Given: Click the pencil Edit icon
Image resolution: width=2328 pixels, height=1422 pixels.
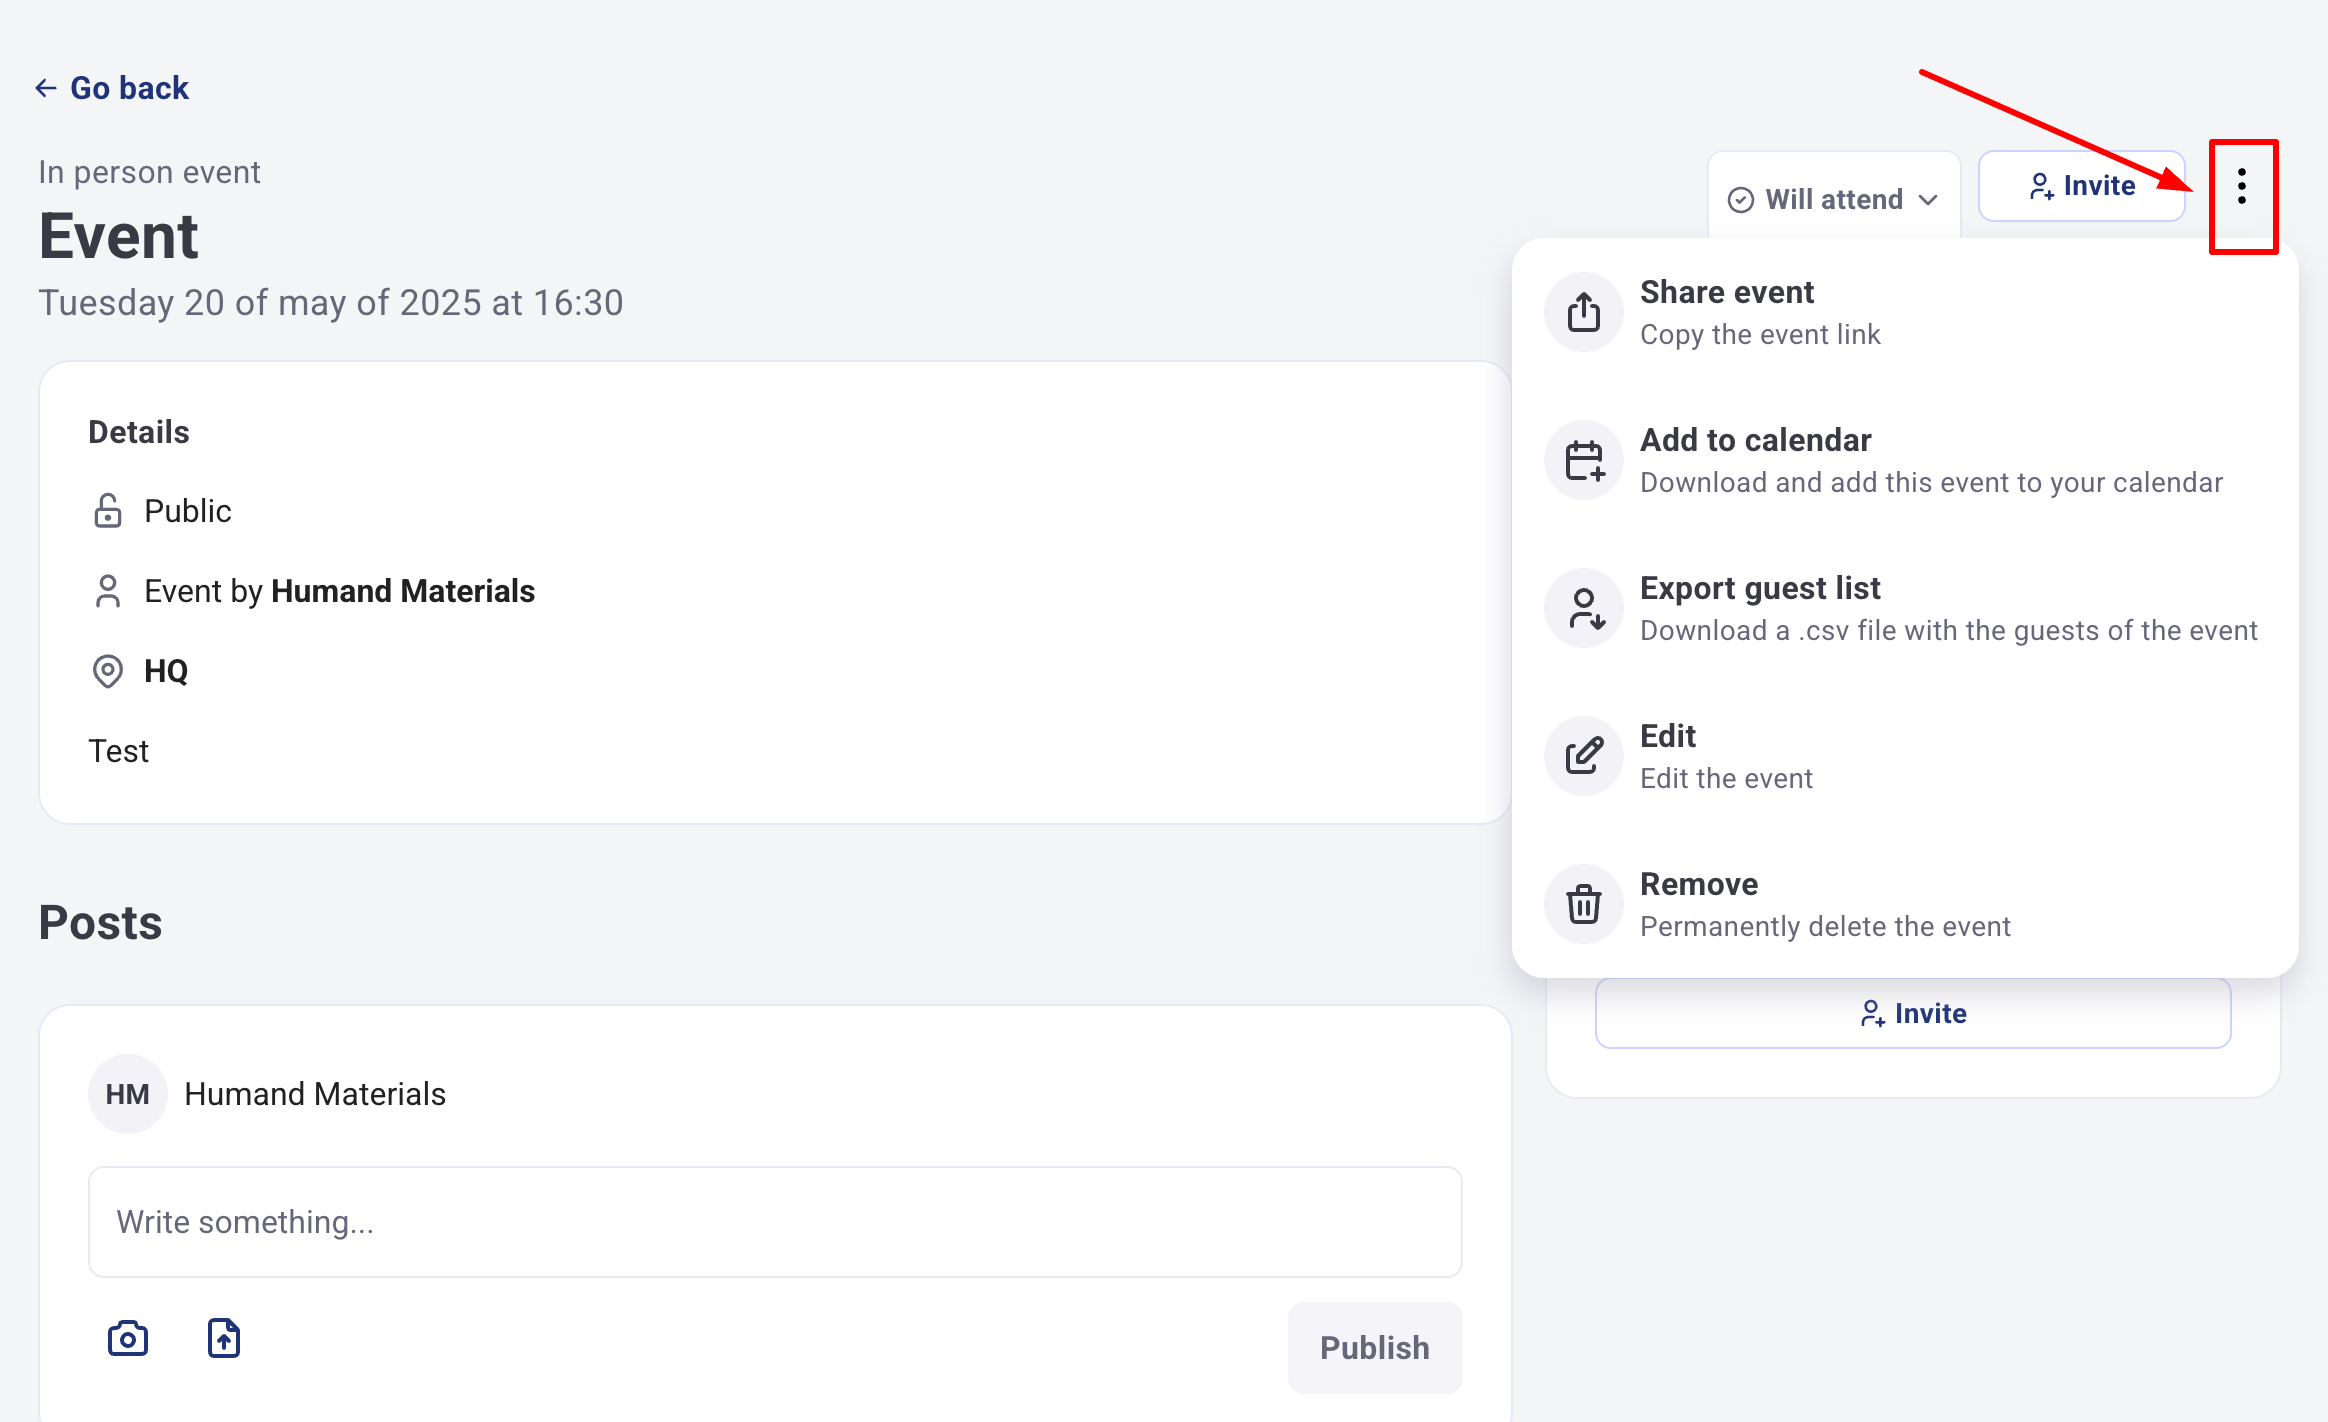Looking at the screenshot, I should 1584,756.
